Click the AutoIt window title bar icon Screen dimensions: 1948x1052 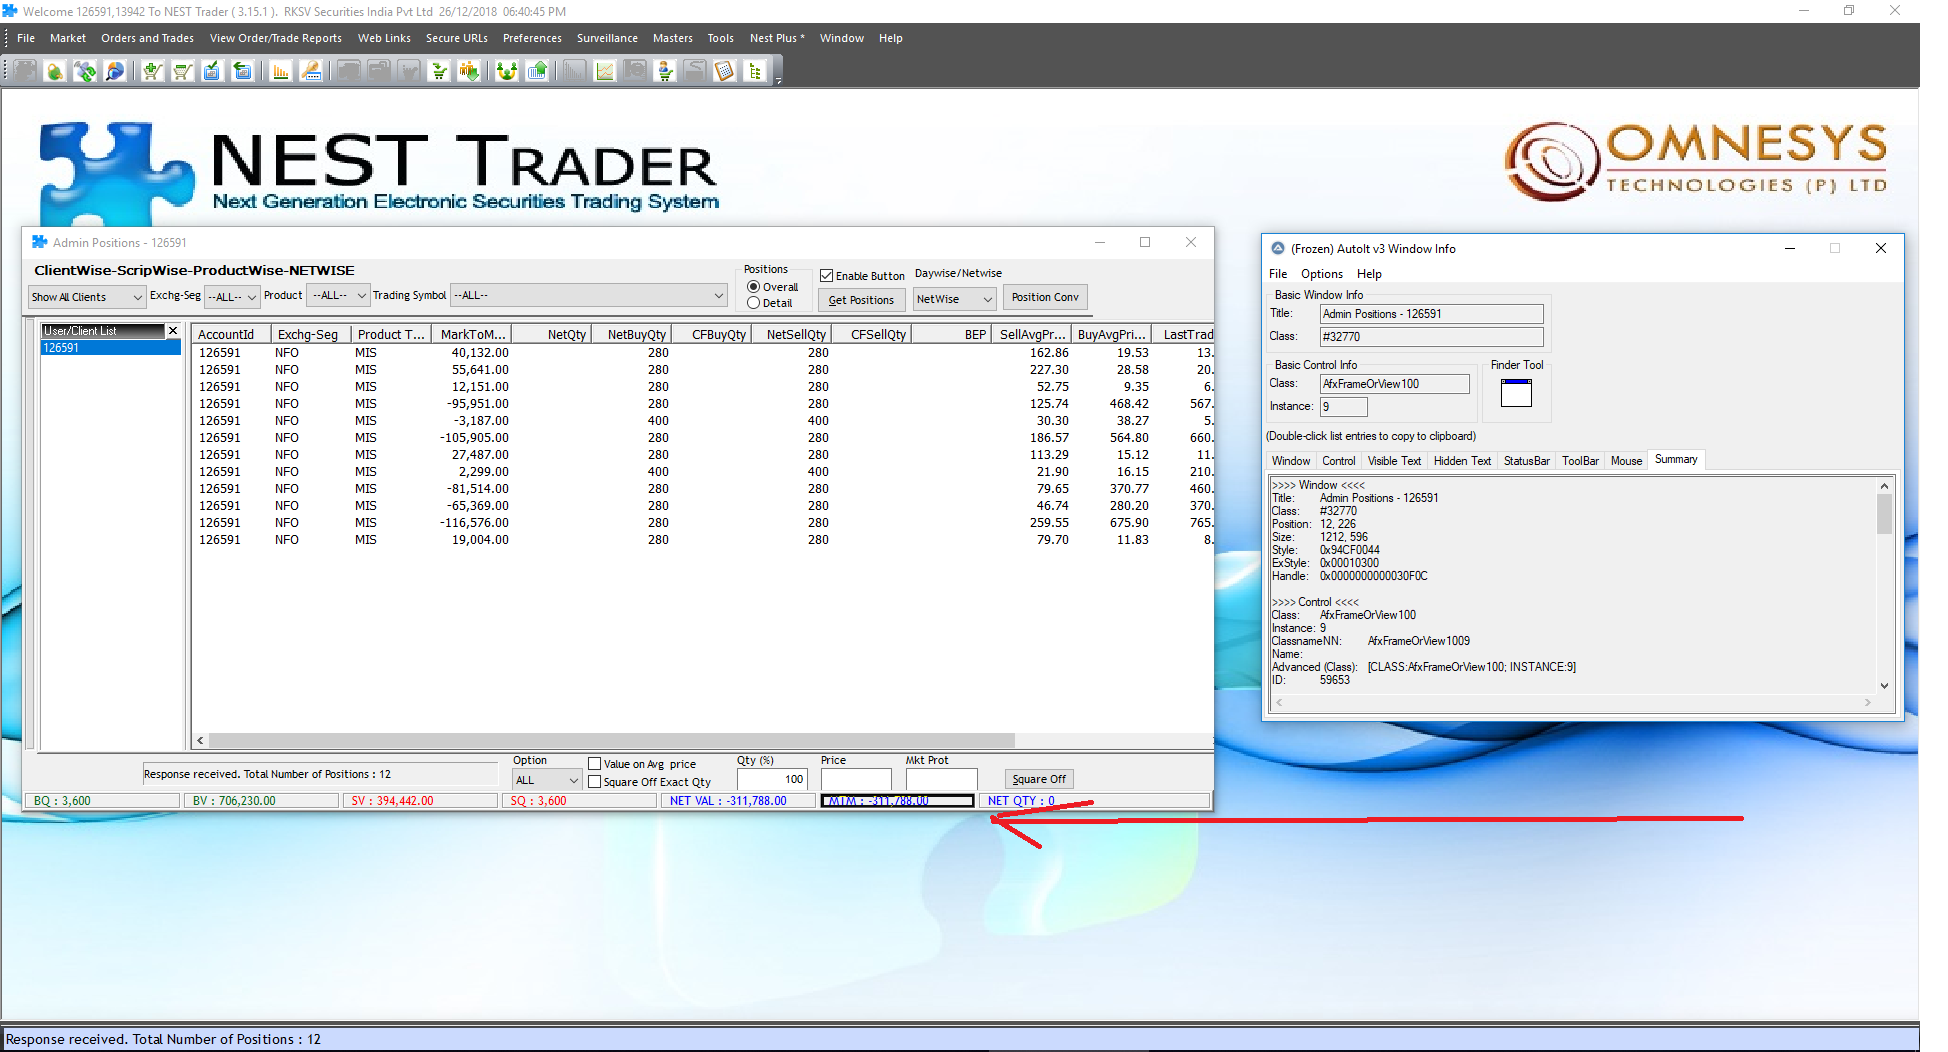click(x=1278, y=248)
